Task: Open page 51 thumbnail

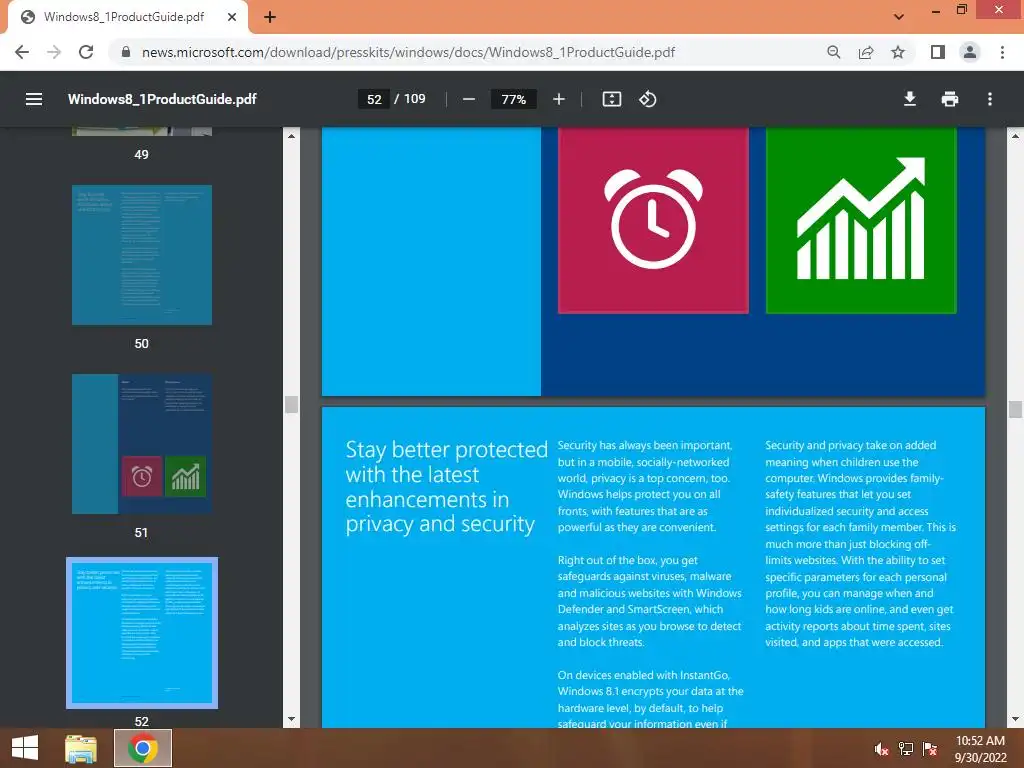Action: tap(142, 444)
